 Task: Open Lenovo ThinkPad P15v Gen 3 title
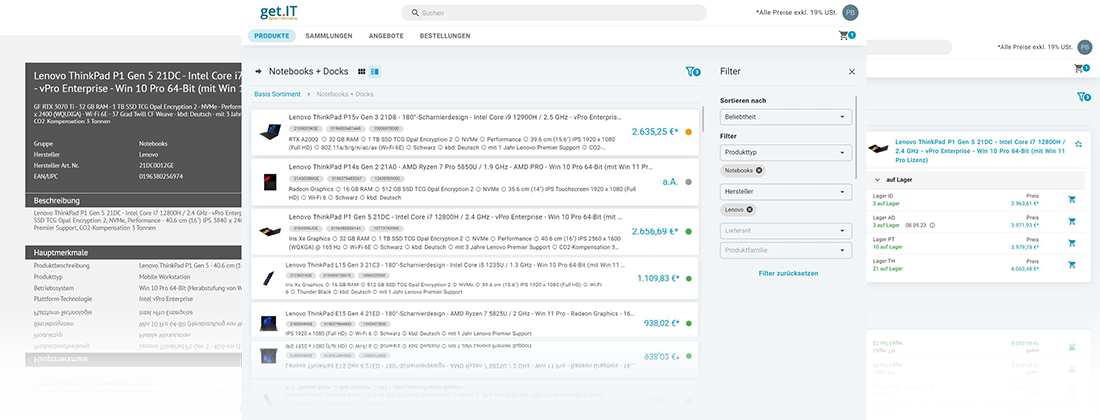tap(455, 117)
